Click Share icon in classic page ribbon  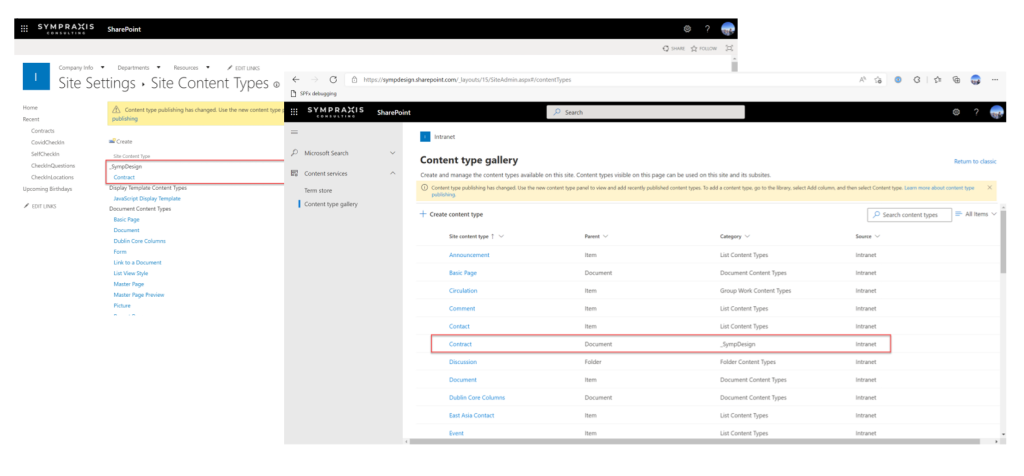click(x=673, y=48)
